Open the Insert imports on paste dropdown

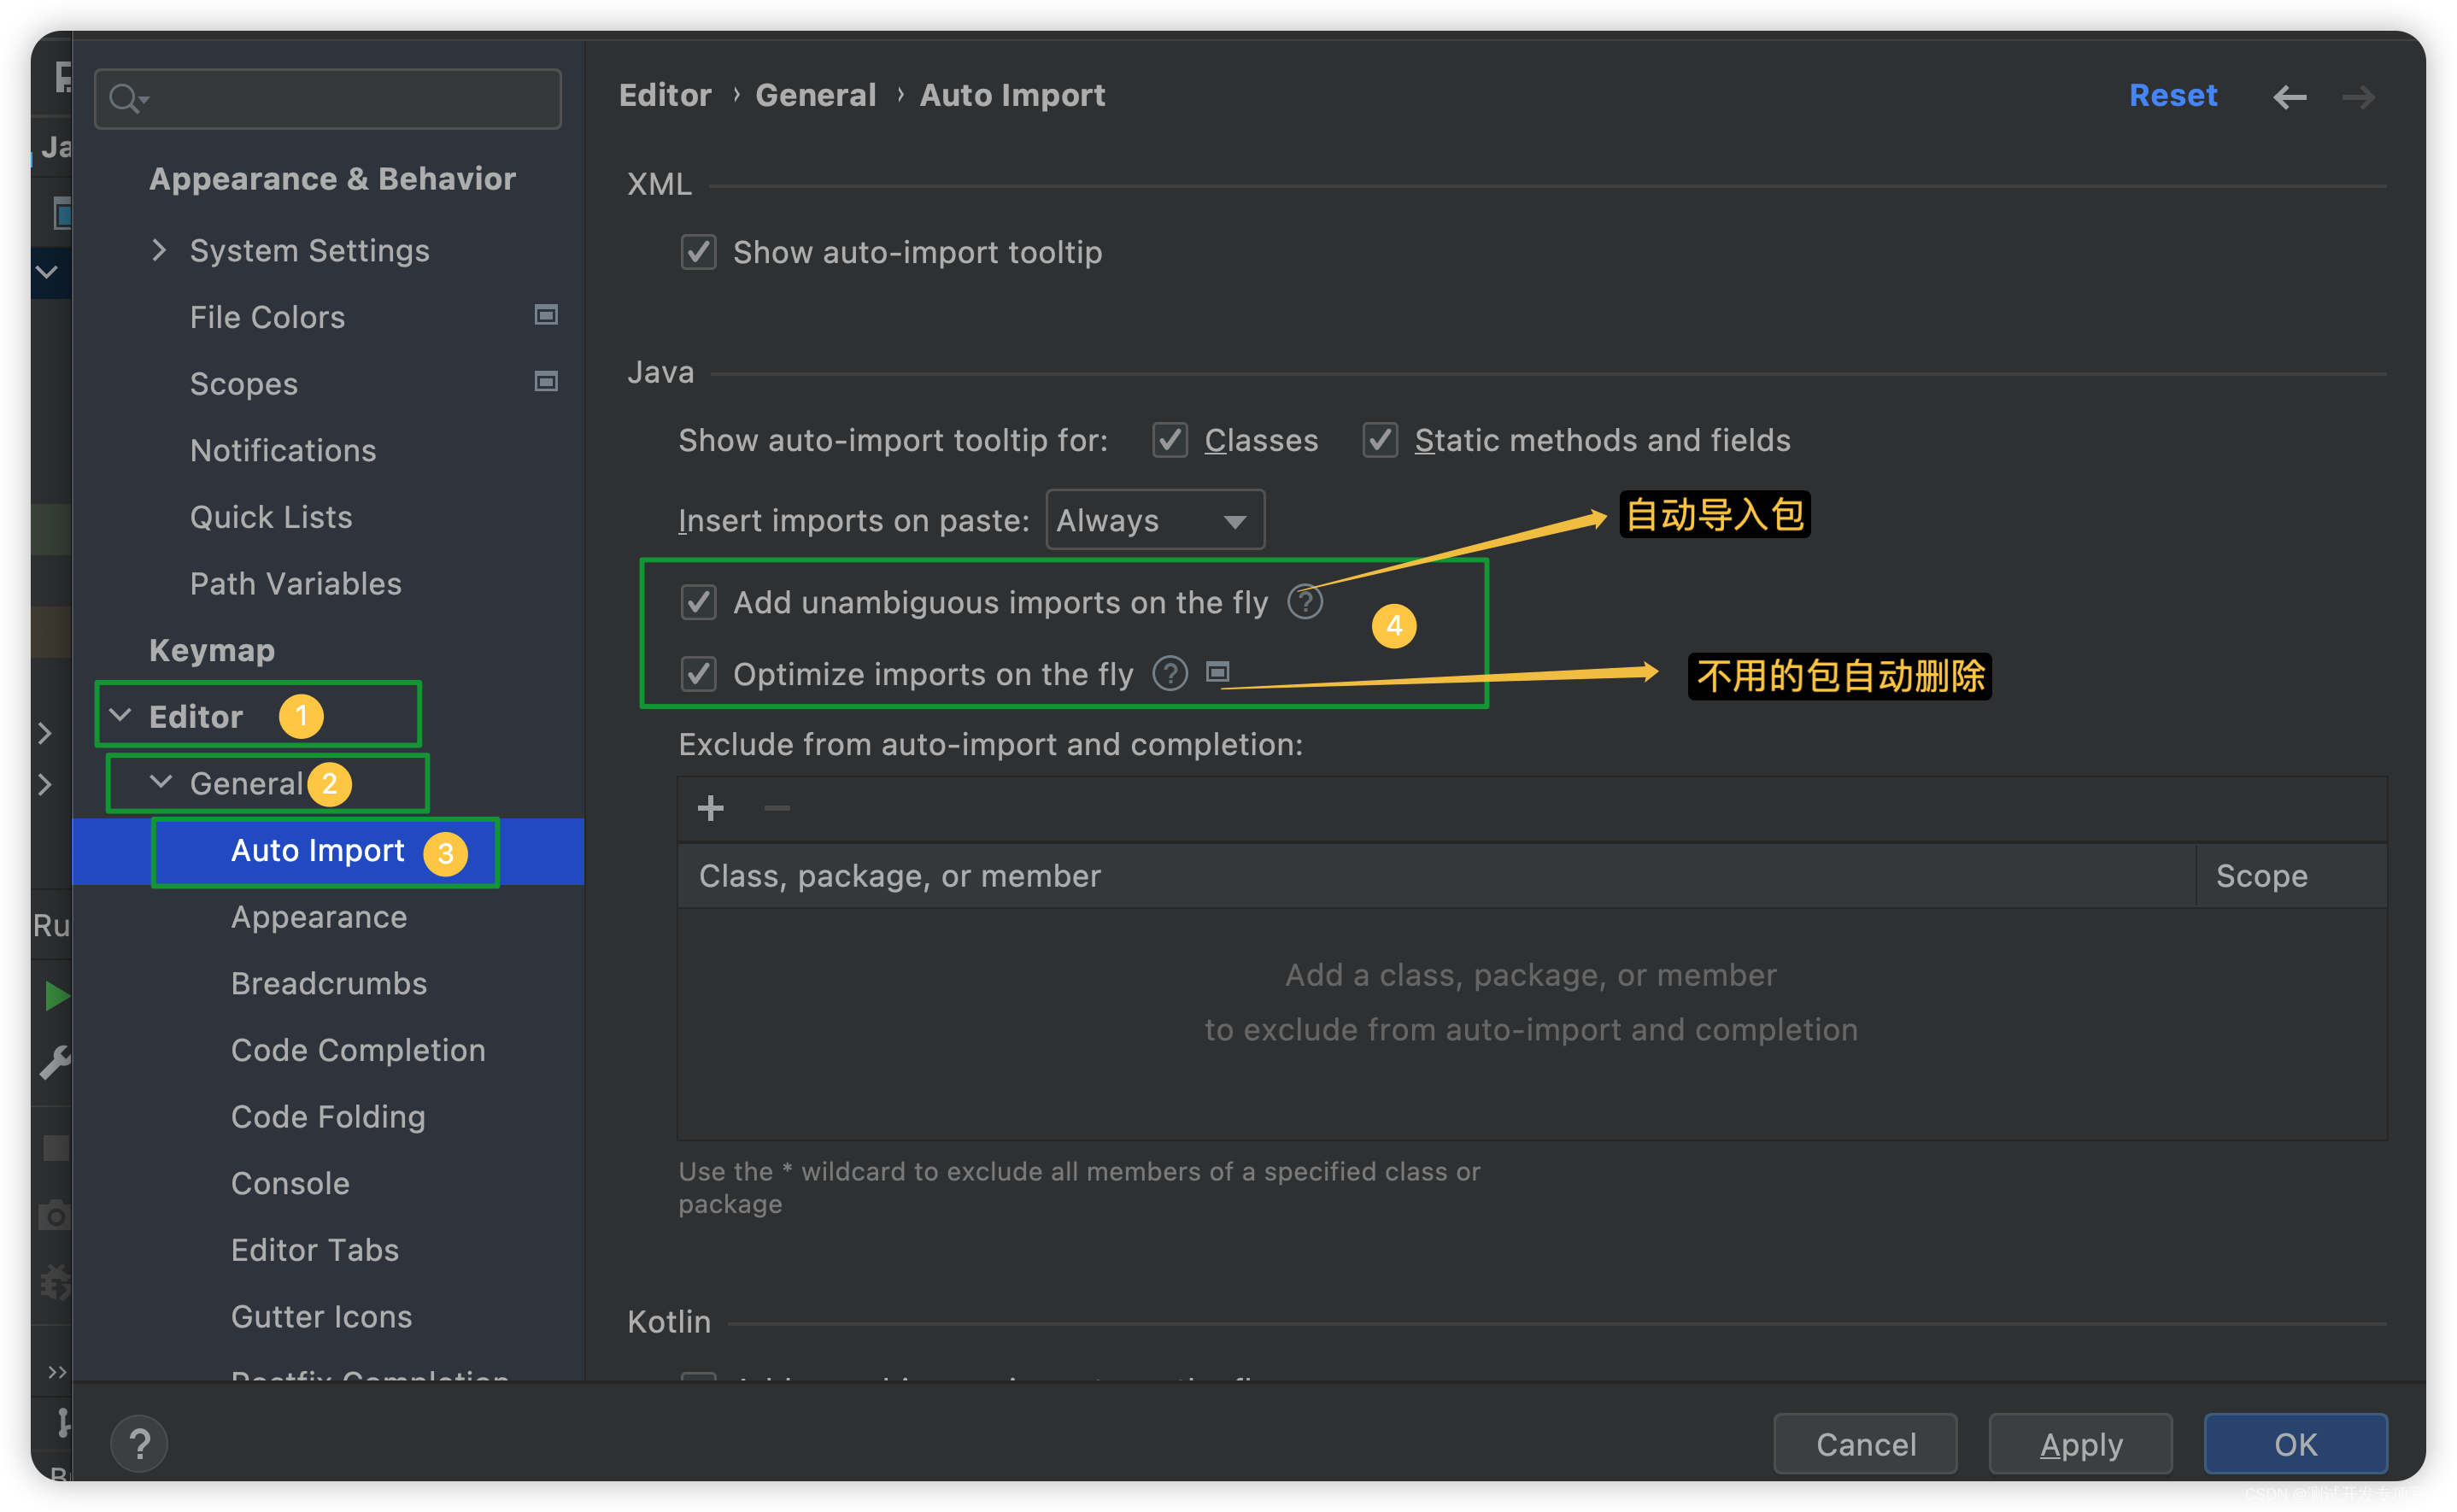[1154, 519]
